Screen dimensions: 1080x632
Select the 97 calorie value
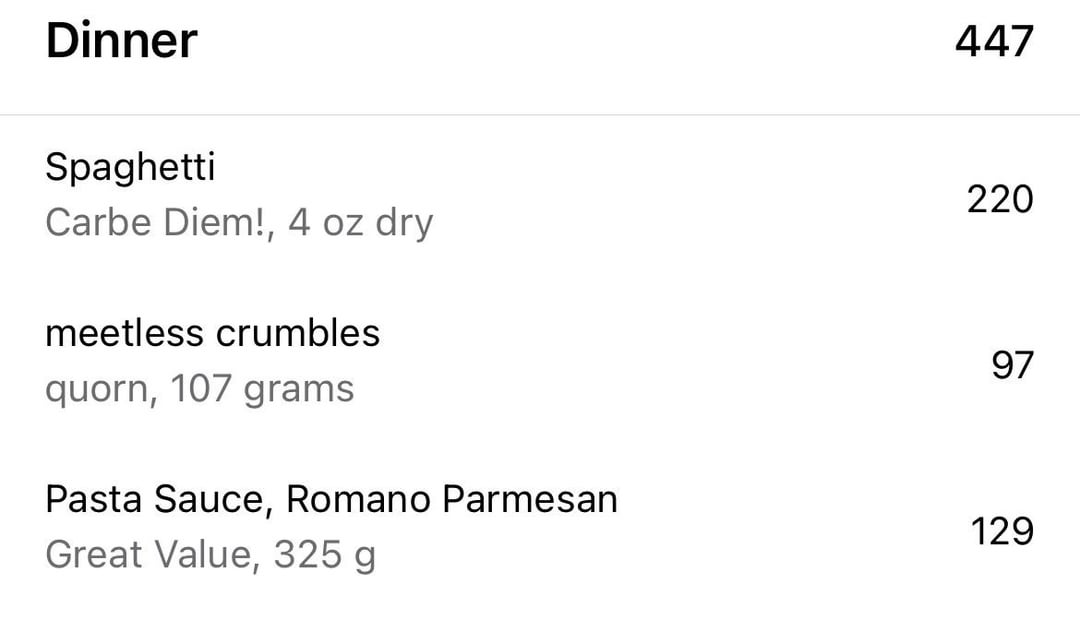pos(1012,366)
